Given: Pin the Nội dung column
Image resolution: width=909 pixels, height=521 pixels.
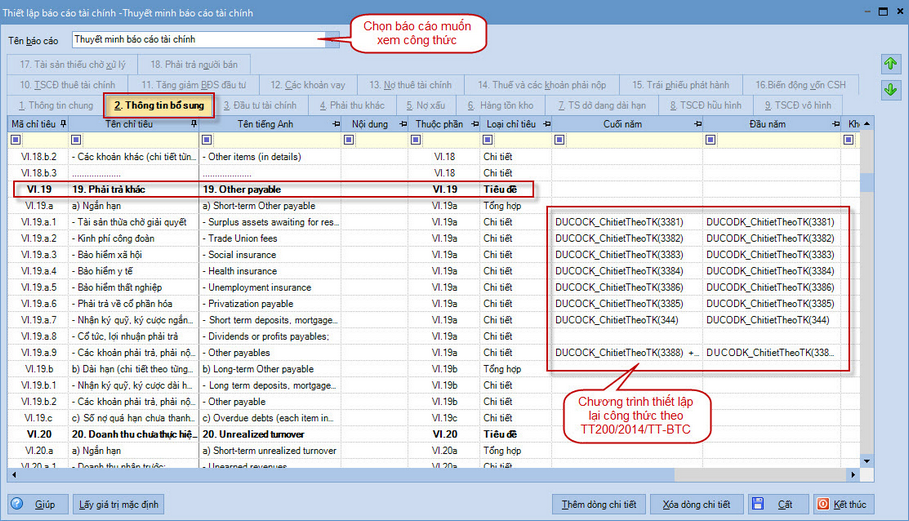Looking at the screenshot, I should [403, 124].
